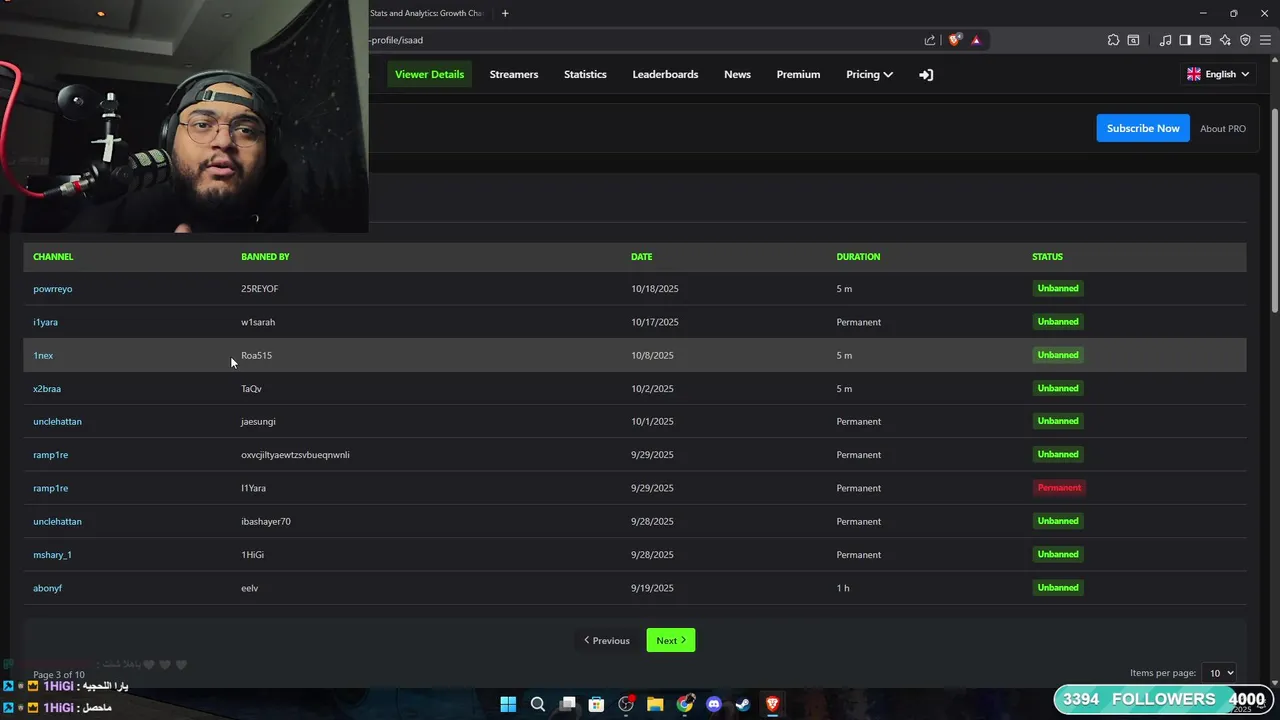Click the date 10/18/2025 cell
The image size is (1280, 720).
click(x=655, y=289)
